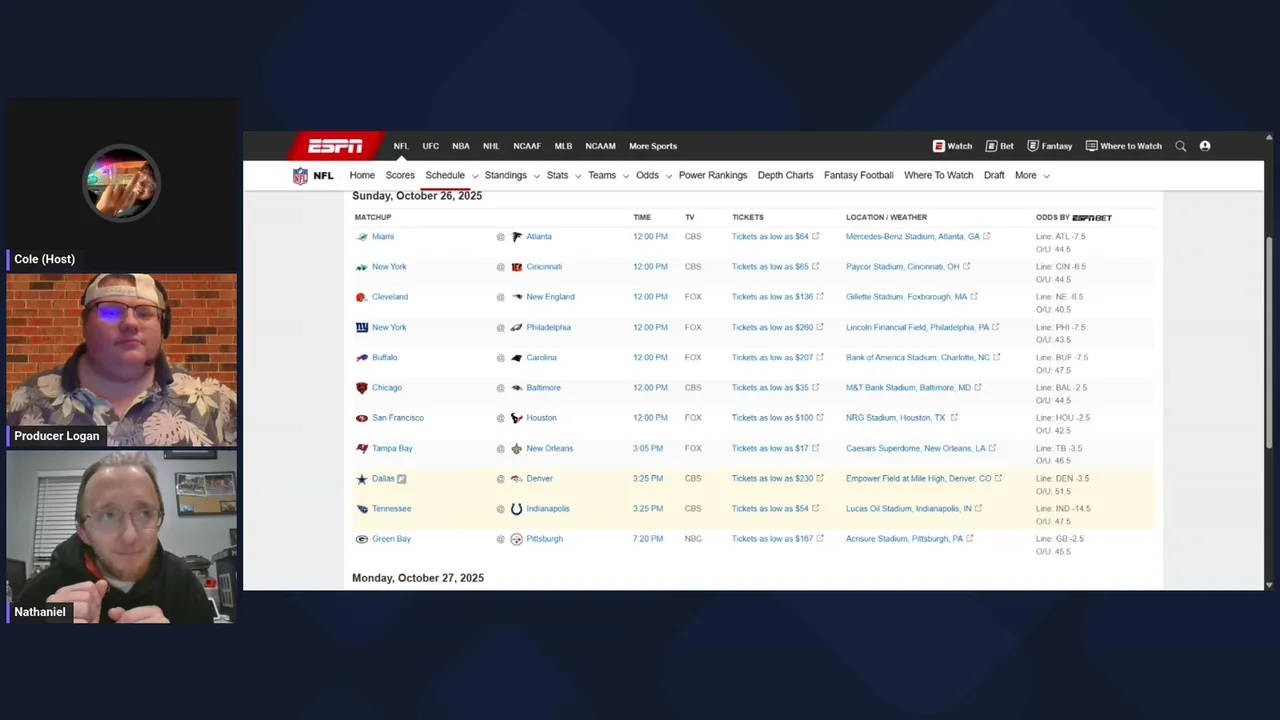This screenshot has height=720, width=1280.
Task: Open the Tampa Bay team link
Action: pyautogui.click(x=392, y=448)
